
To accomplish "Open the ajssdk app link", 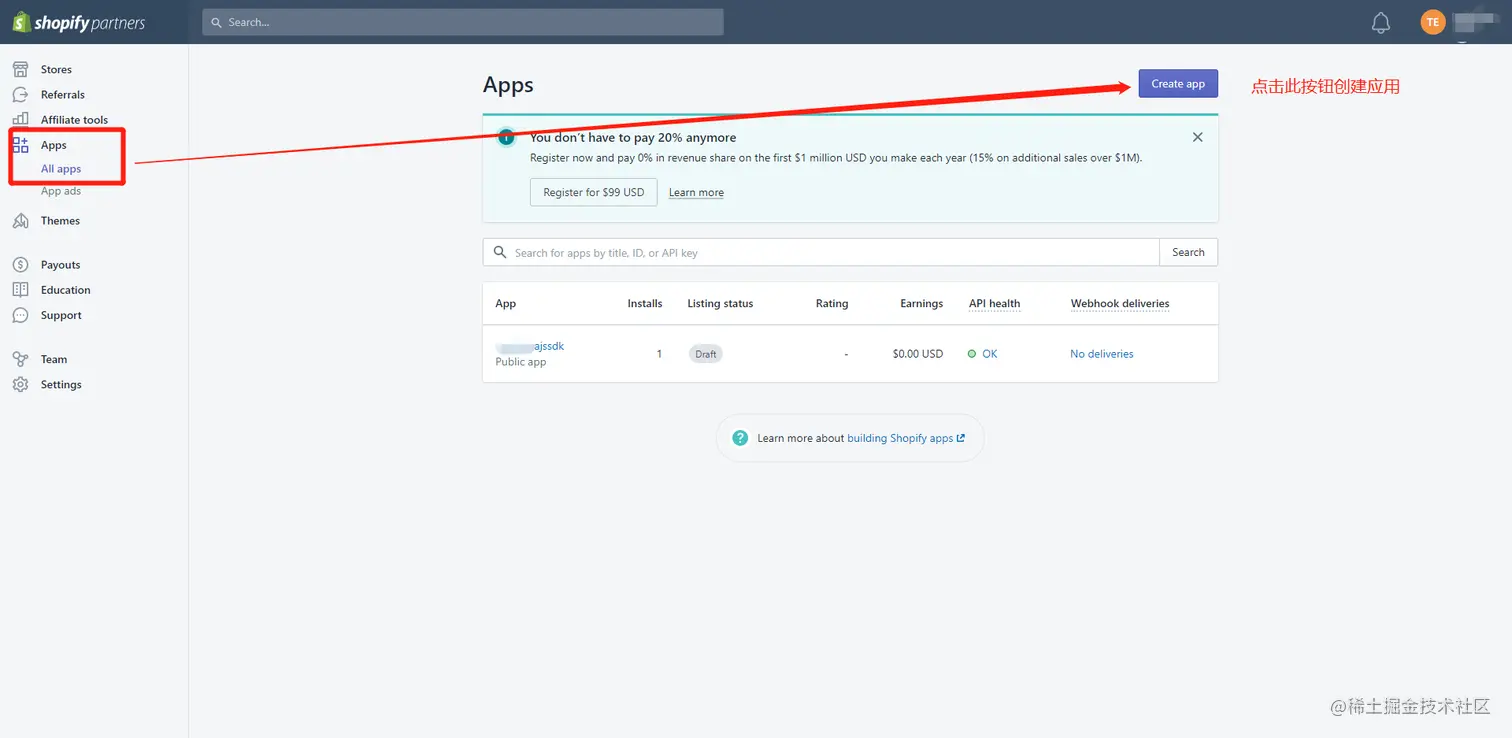I will [530, 346].
